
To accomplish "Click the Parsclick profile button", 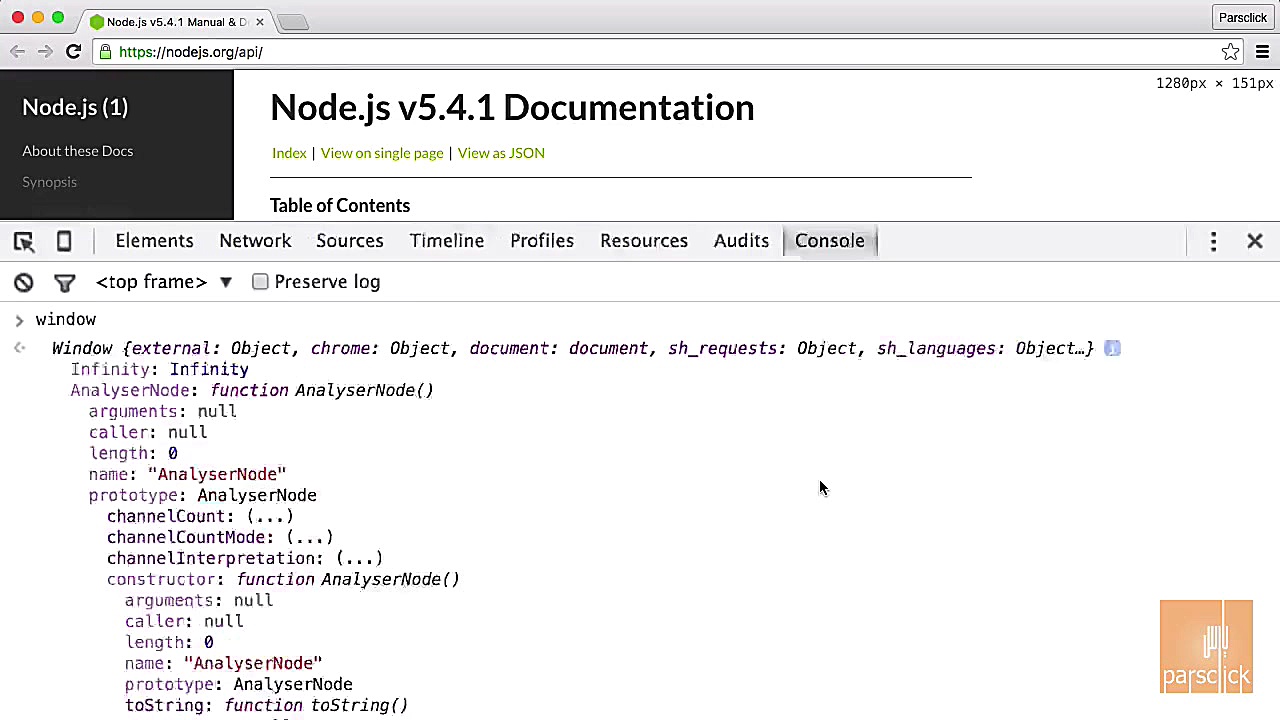I will pos(1242,17).
